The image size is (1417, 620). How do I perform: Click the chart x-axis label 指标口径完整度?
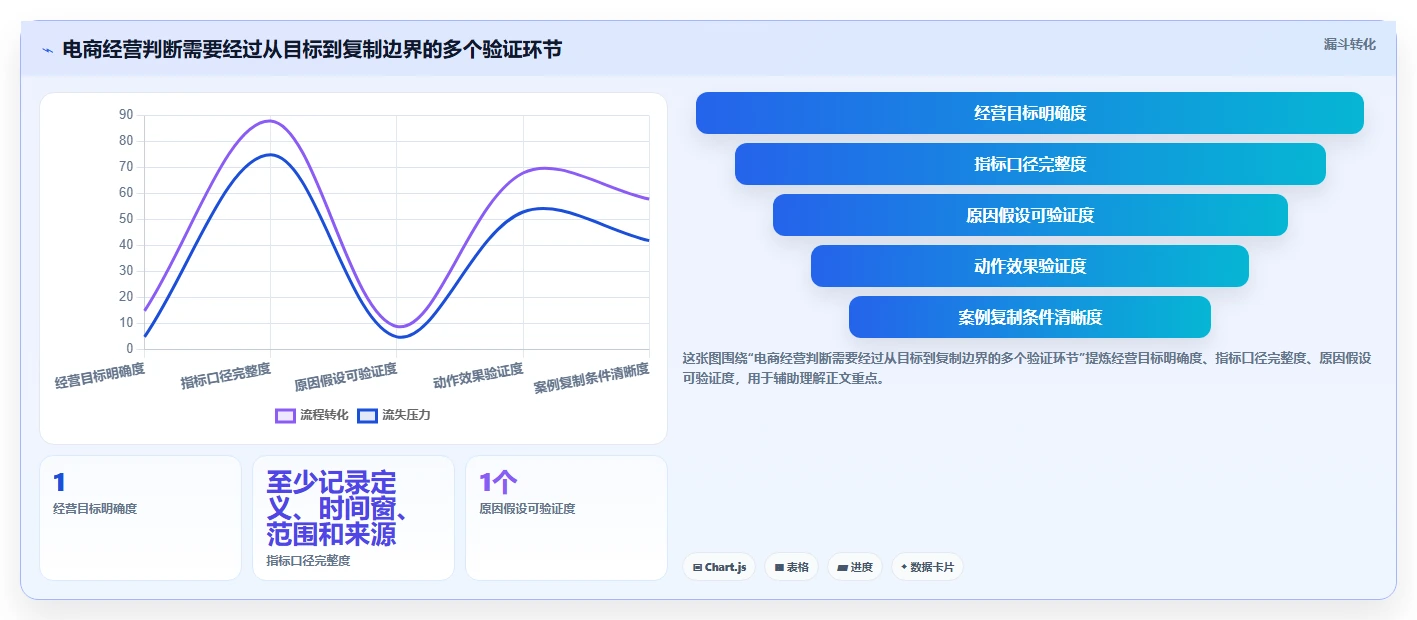pos(226,376)
